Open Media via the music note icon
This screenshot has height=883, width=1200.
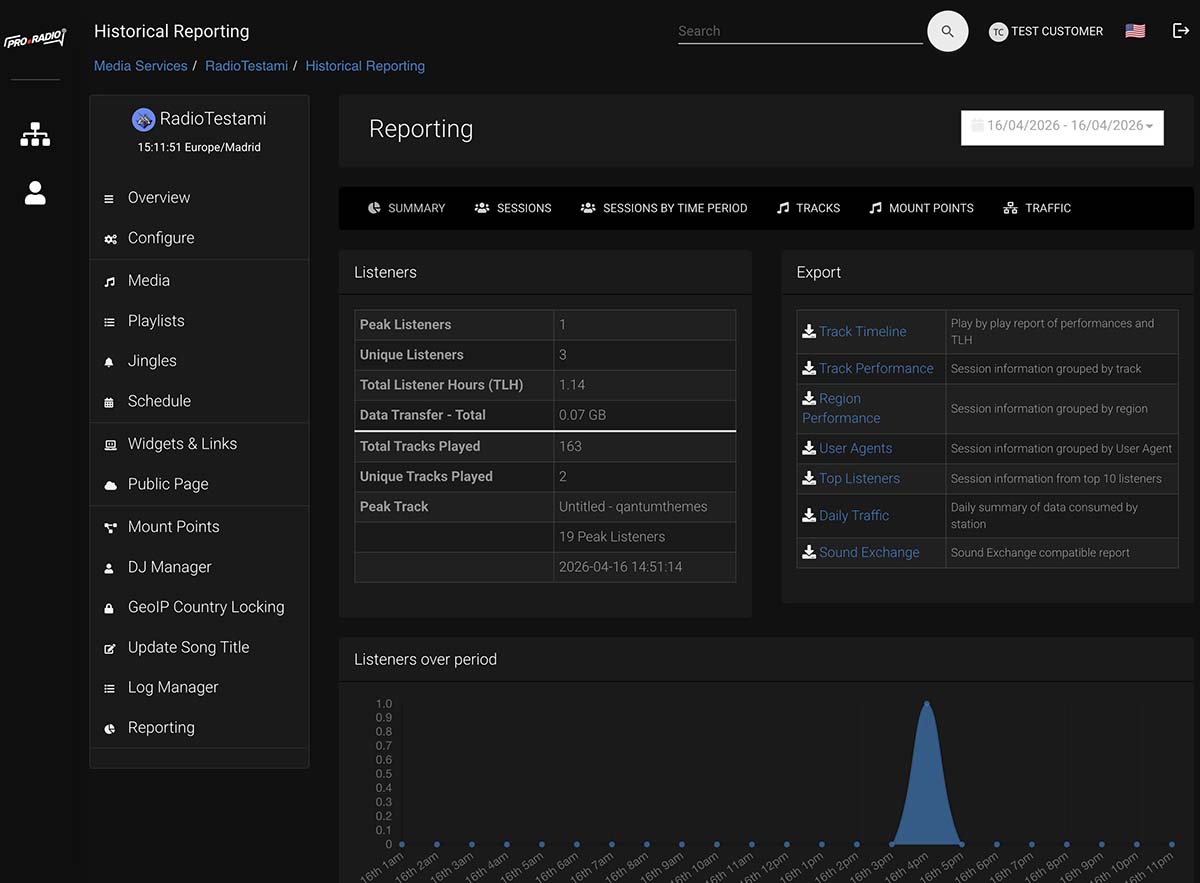(x=110, y=280)
